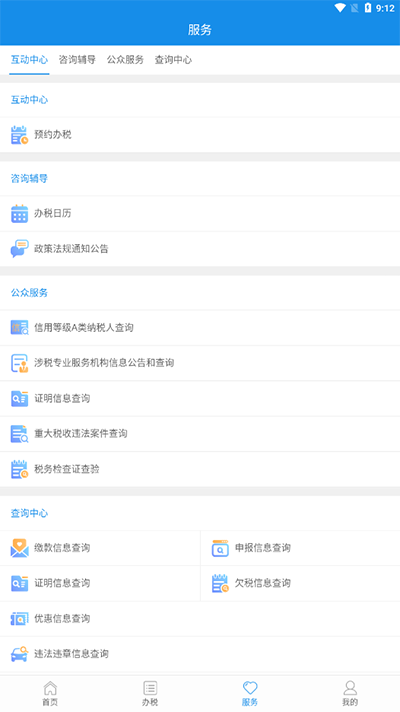The image size is (400, 712).
Task: Open 申报信息查询 entry text
Action: 263,548
